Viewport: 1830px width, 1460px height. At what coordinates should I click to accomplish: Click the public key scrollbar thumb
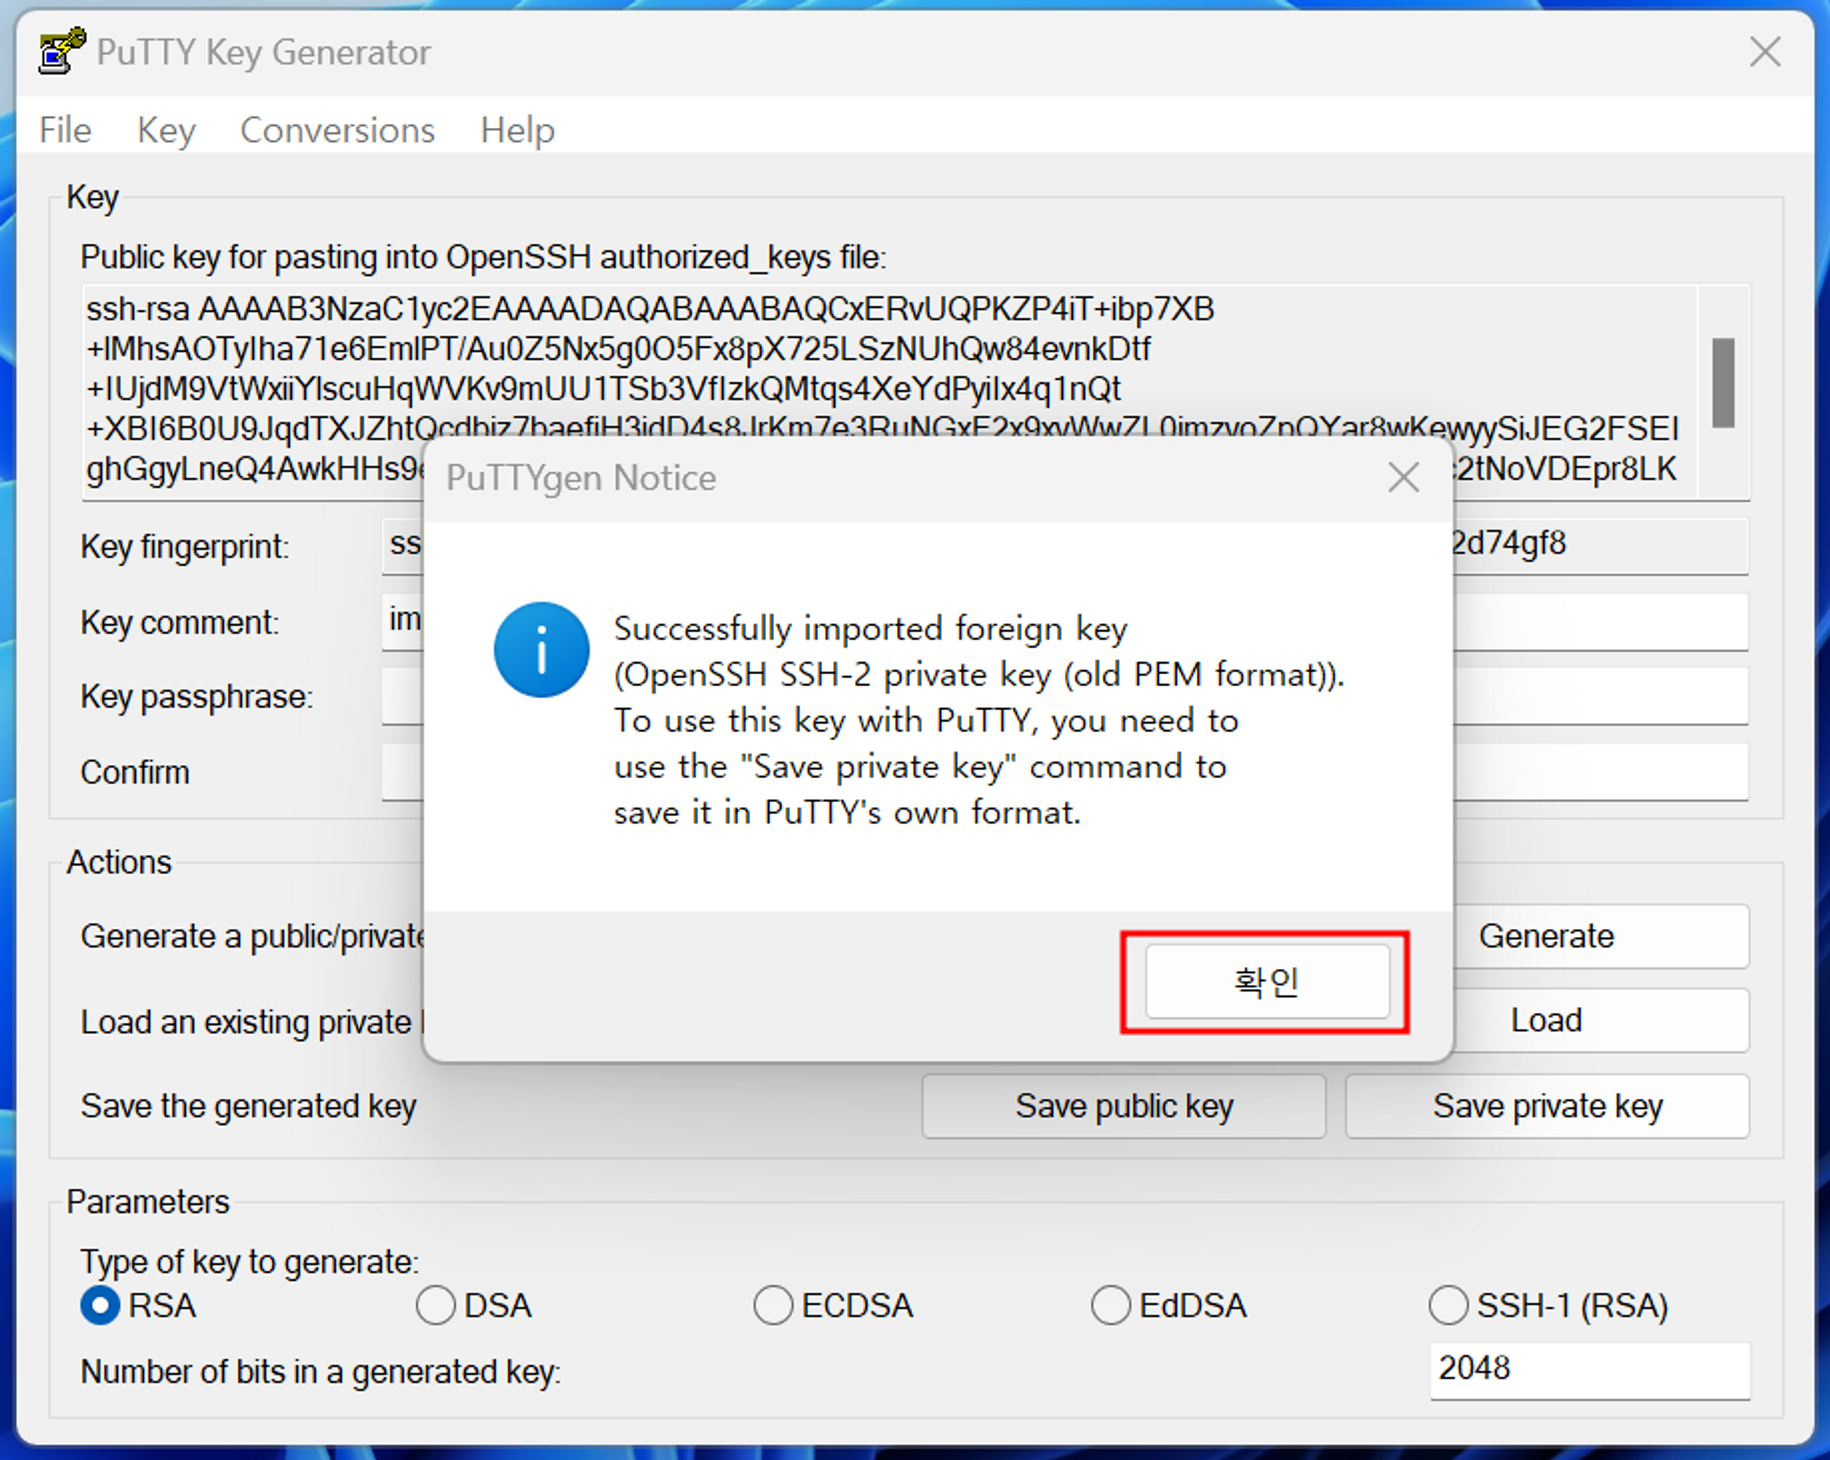click(1723, 383)
